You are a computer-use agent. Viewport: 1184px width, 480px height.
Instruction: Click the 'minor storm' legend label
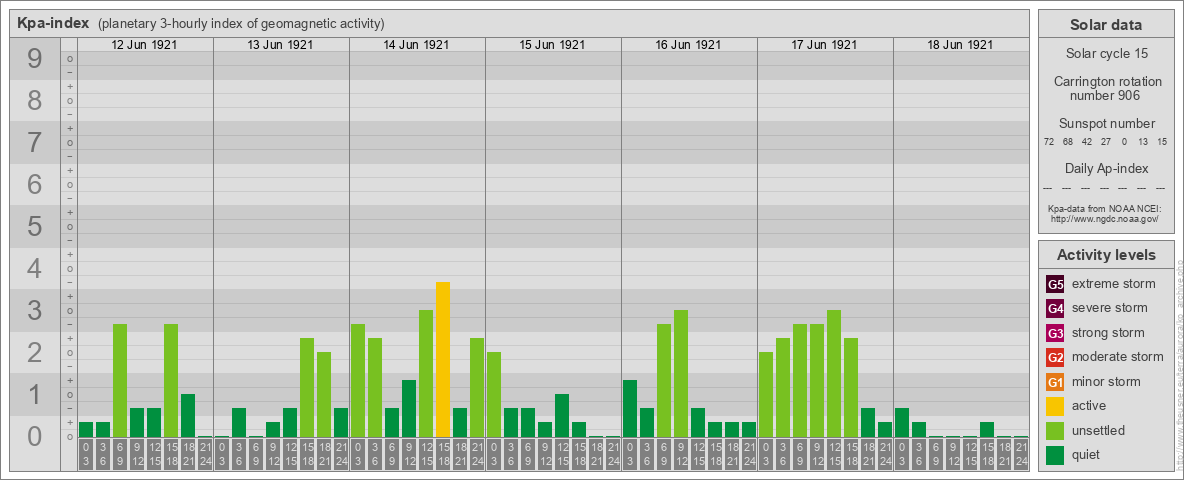1106,381
